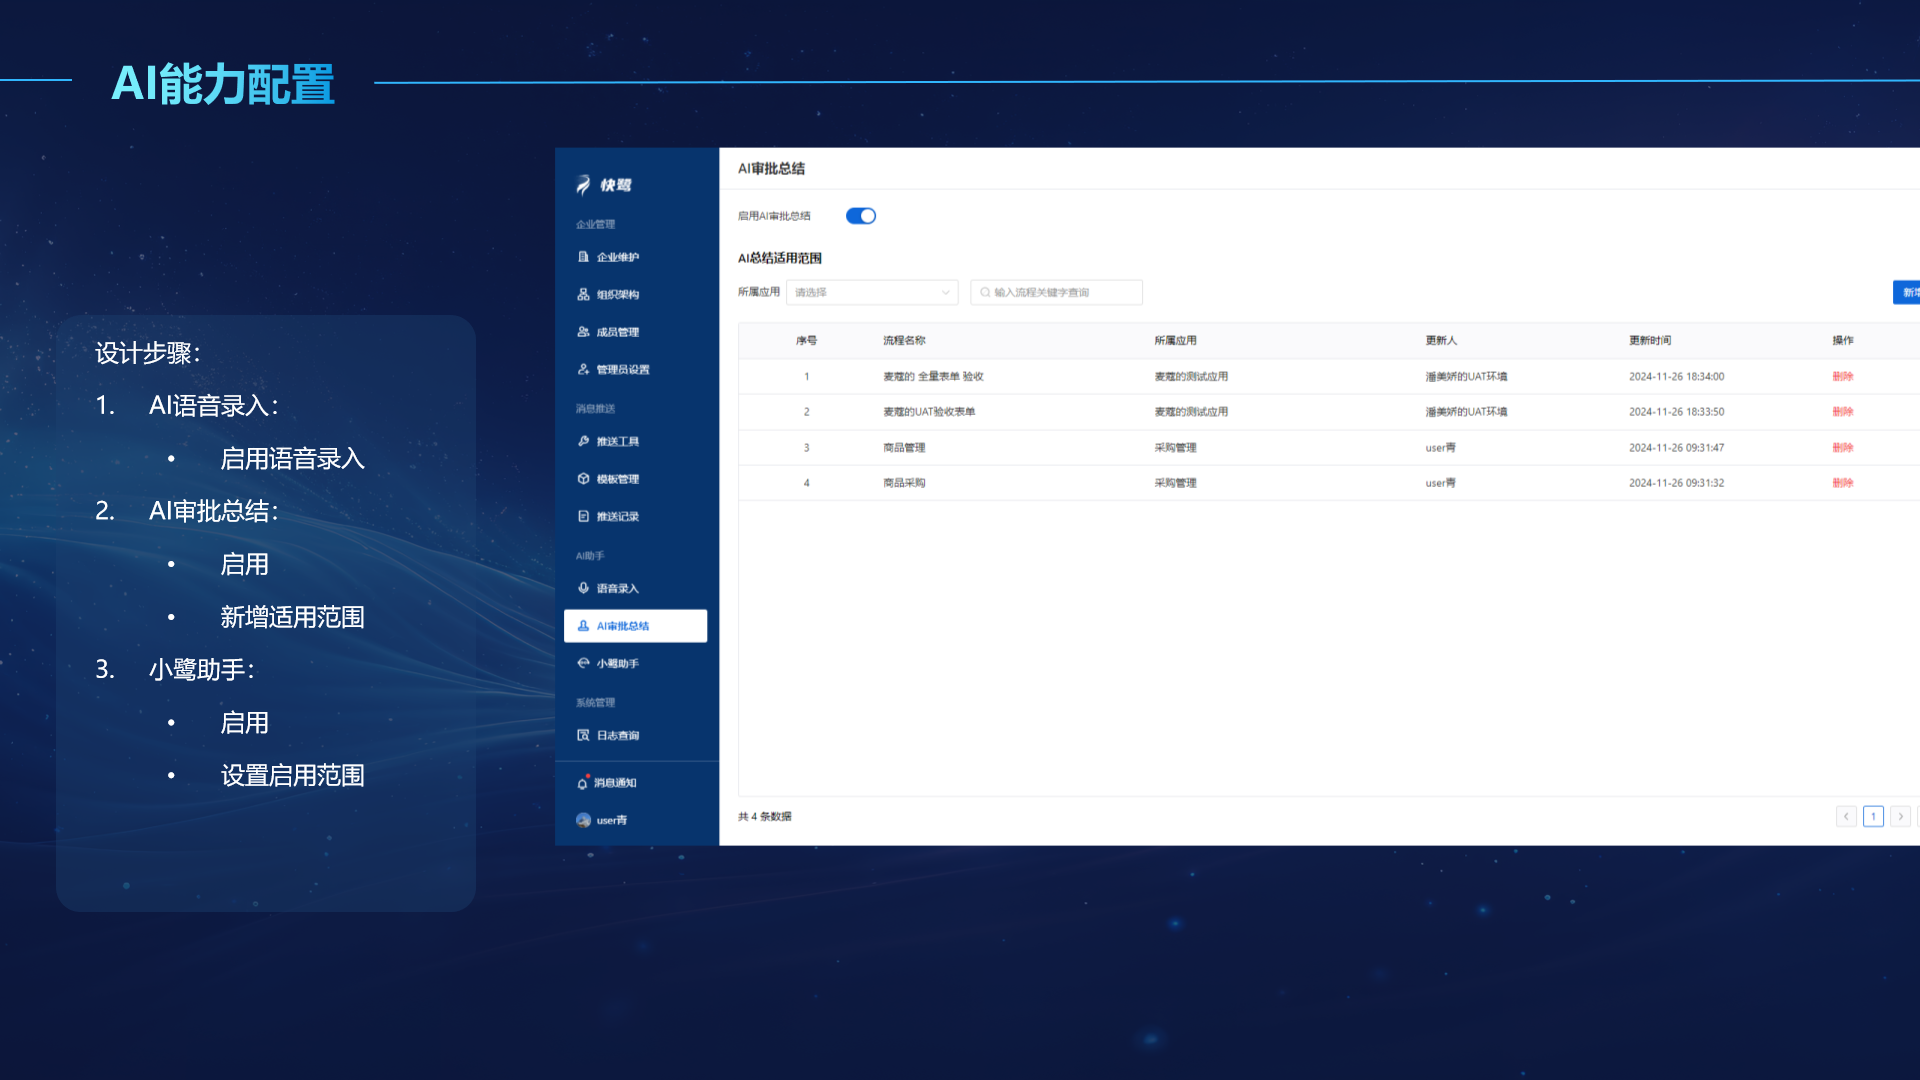The height and width of the screenshot is (1080, 1920).
Task: Click the 语音录入 microphone icon
Action: [x=583, y=588]
